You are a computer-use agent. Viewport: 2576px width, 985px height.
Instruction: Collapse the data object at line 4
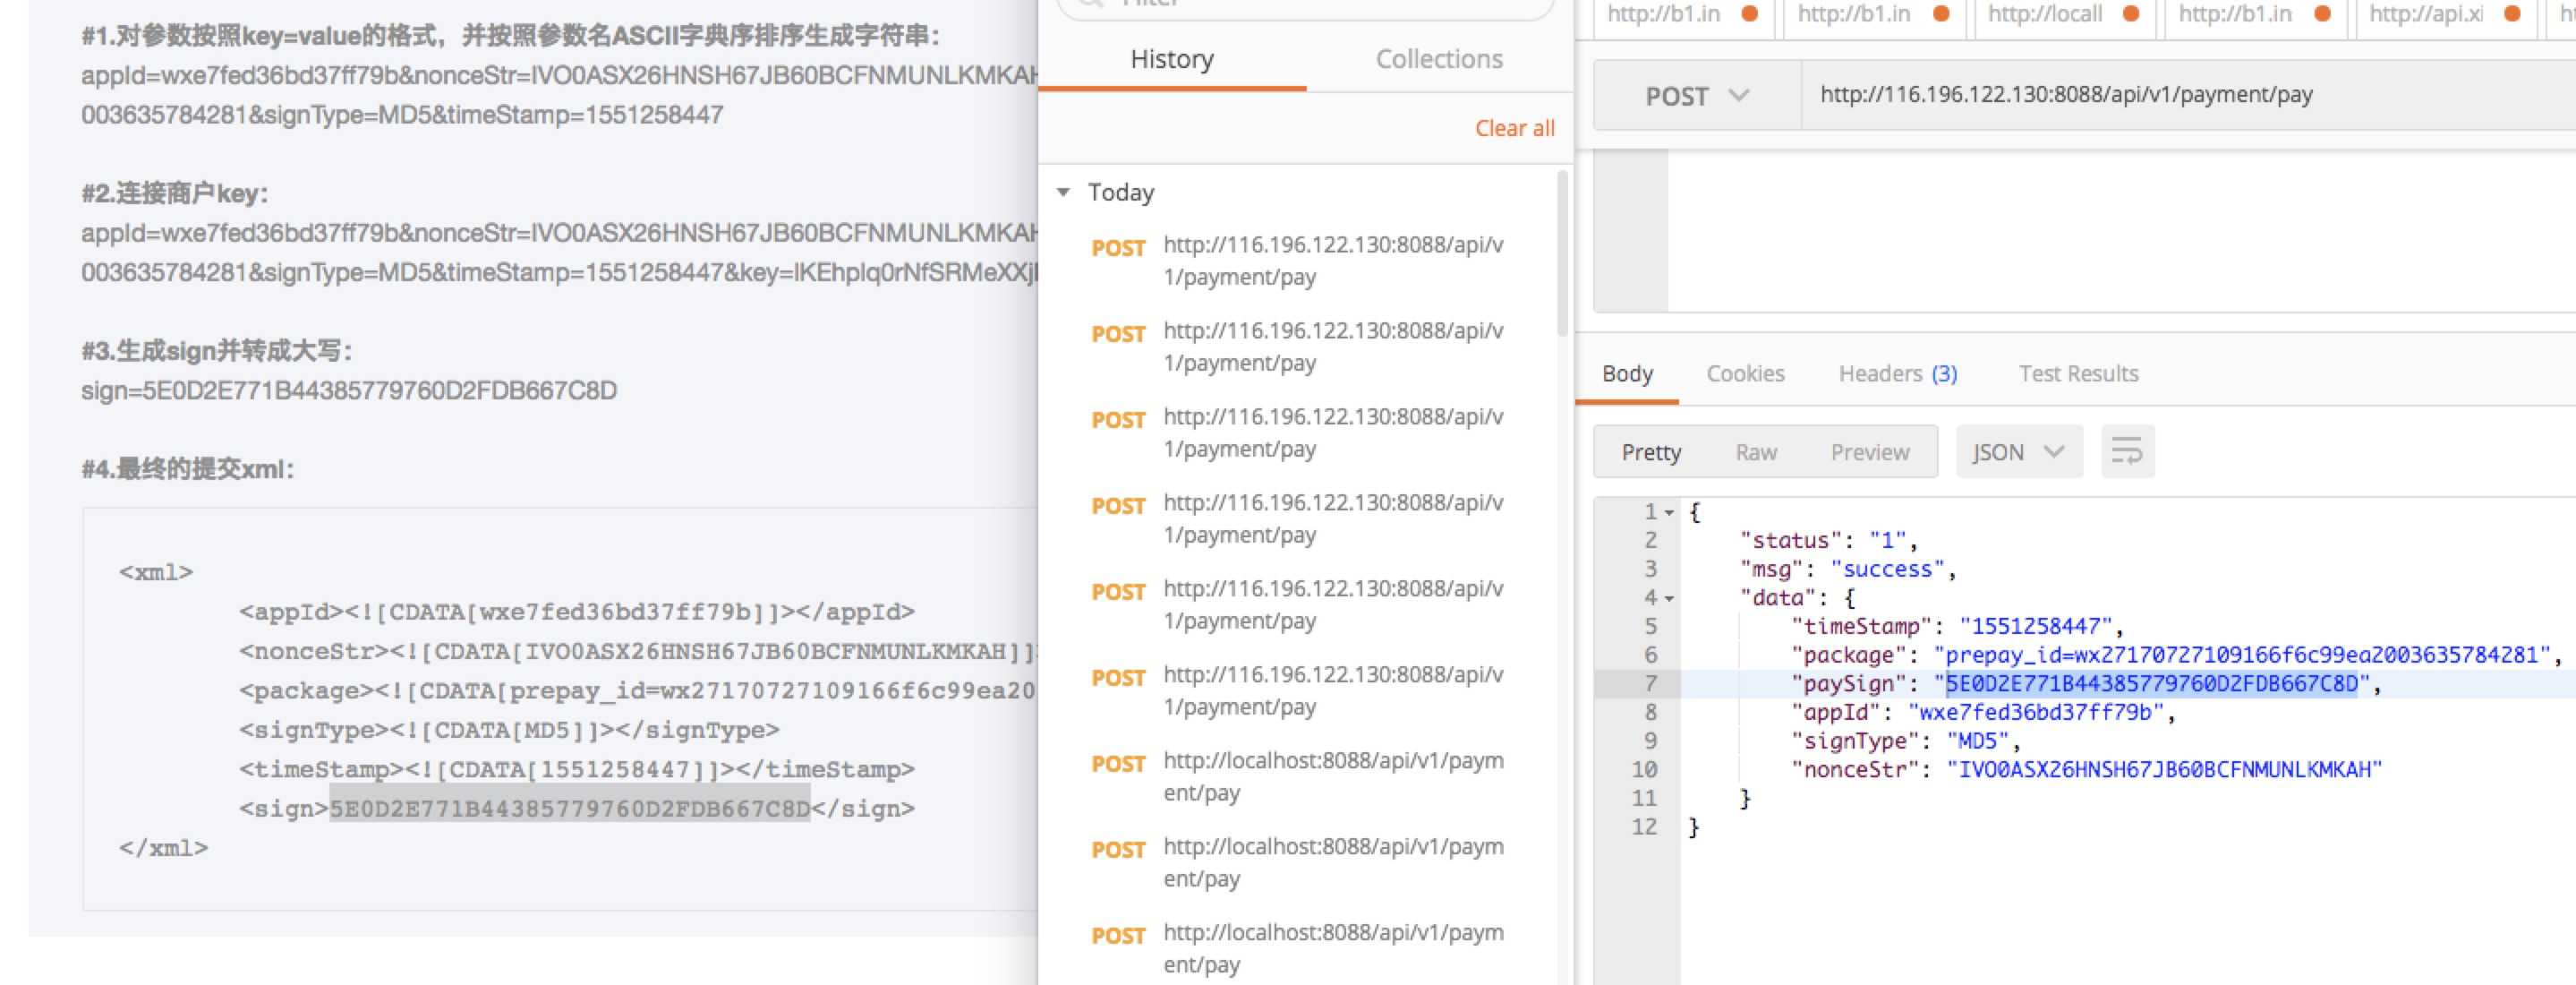pyautogui.click(x=1669, y=599)
